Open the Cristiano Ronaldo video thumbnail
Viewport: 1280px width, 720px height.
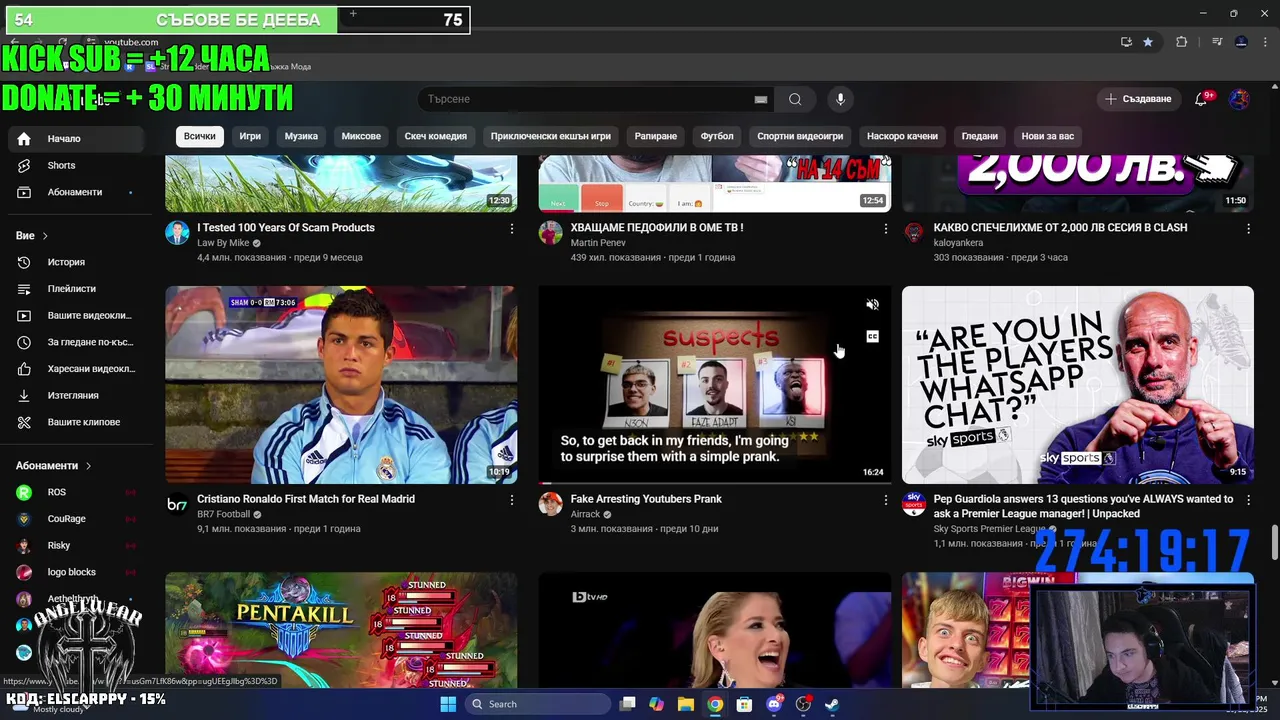[x=341, y=385]
